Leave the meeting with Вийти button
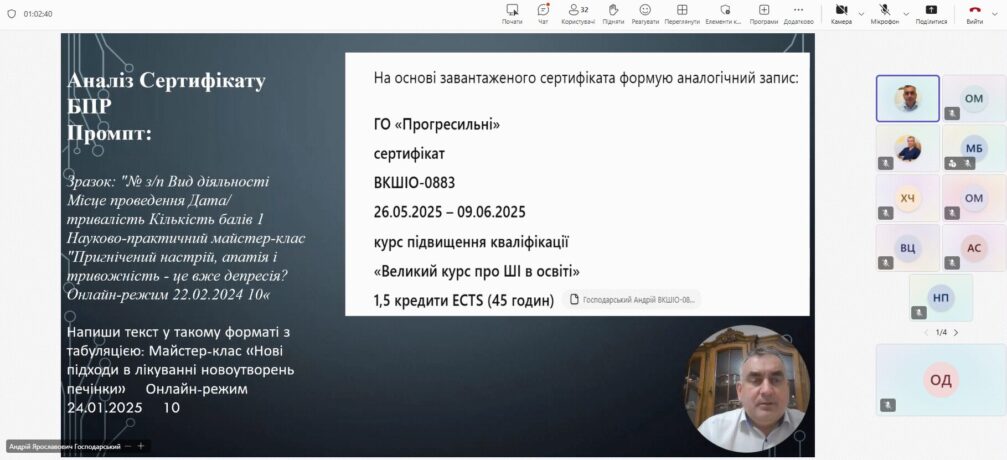The image size is (1007, 460). coord(974,13)
